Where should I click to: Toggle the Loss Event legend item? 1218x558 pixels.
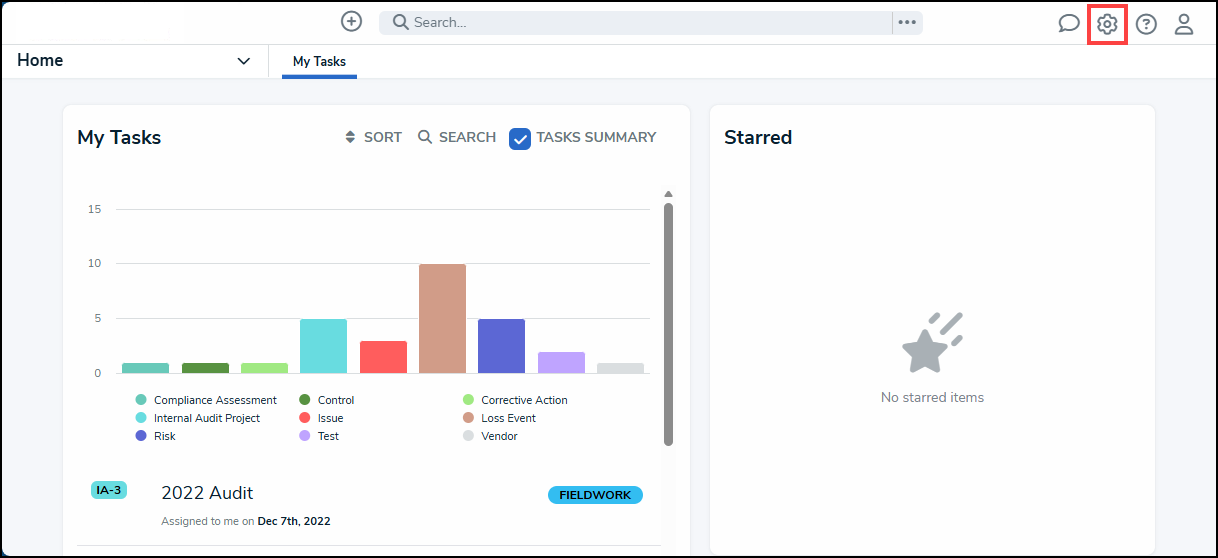tap(508, 418)
